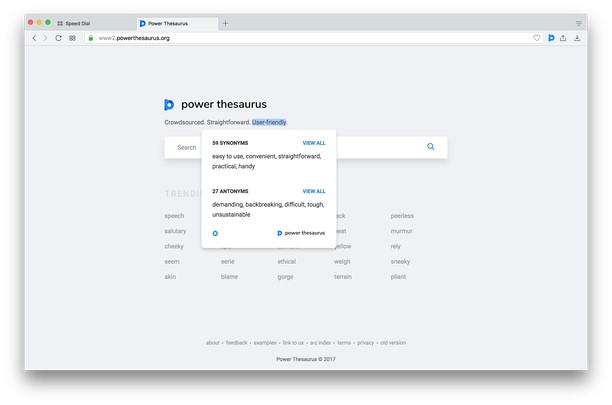
Task: Open the 'a-z index' footer link
Action: 321,343
